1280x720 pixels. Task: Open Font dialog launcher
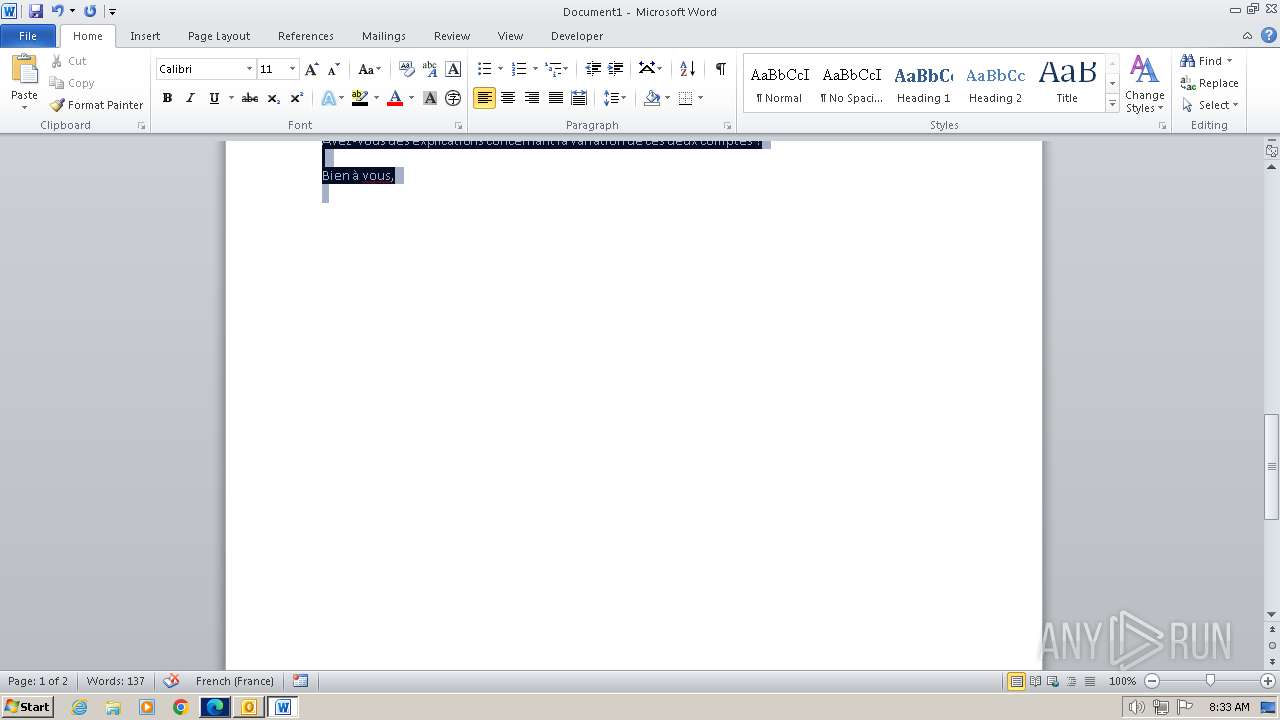(459, 126)
